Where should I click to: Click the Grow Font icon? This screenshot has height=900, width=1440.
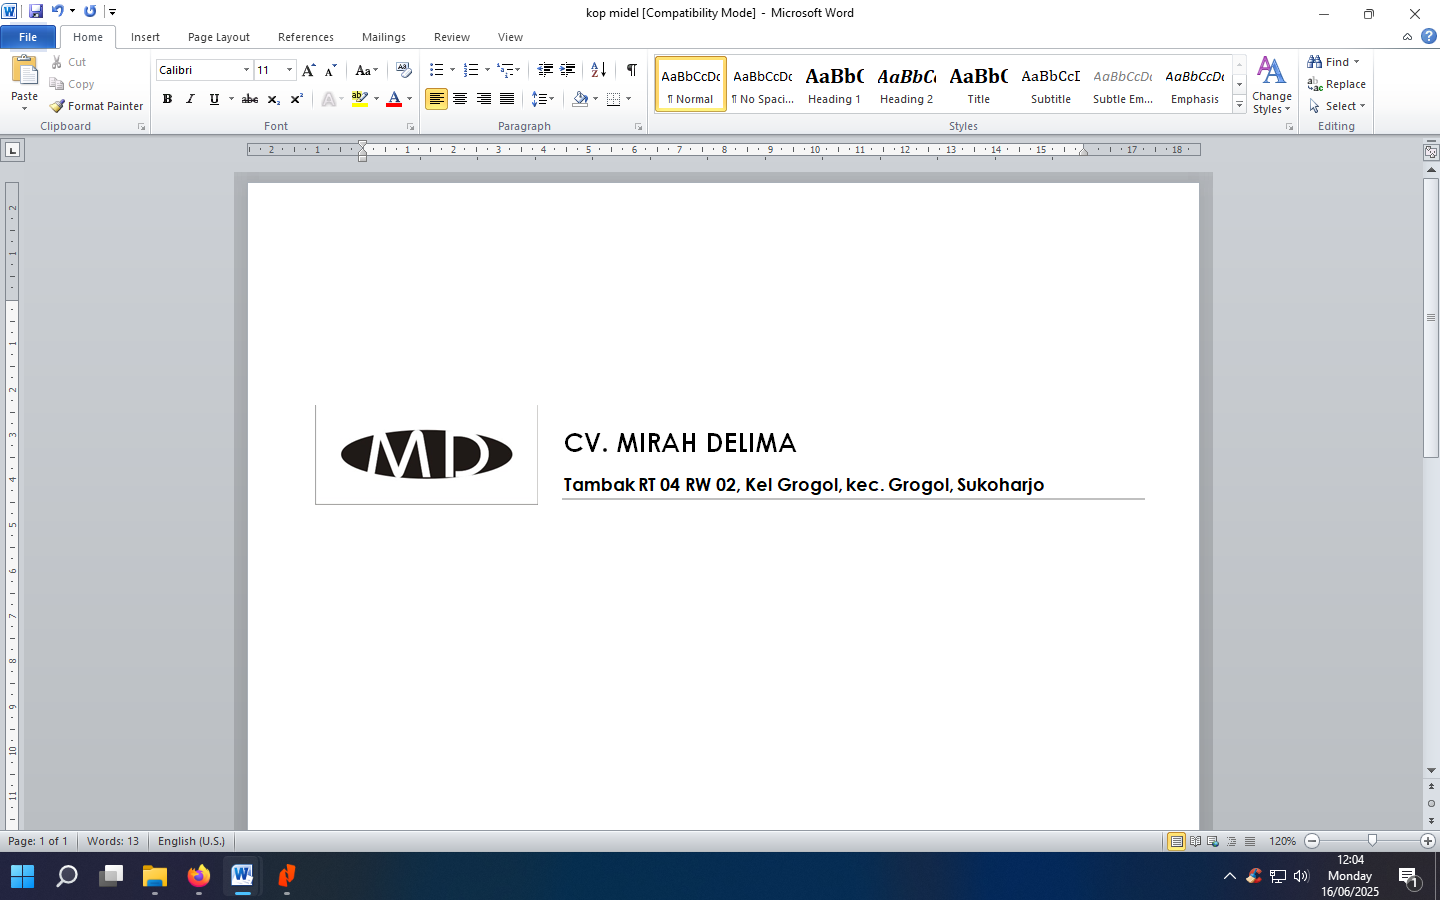[x=308, y=70]
